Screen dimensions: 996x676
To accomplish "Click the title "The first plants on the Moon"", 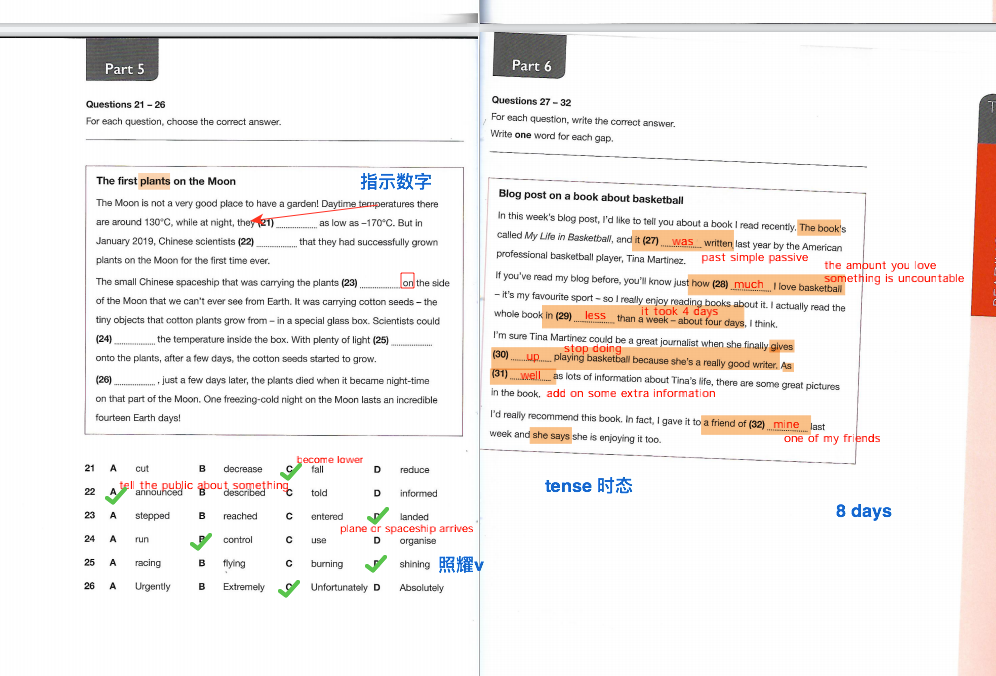I will tap(166, 181).
